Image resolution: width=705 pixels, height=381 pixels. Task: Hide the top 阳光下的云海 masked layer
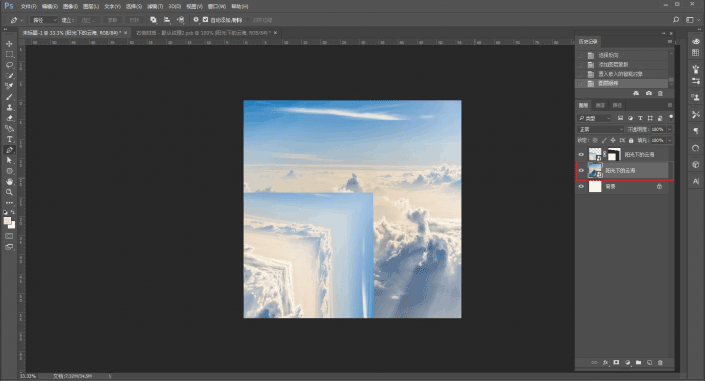(581, 154)
